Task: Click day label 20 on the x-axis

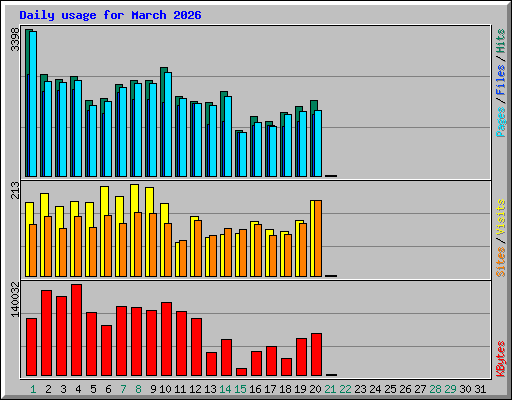Action: coord(315,389)
